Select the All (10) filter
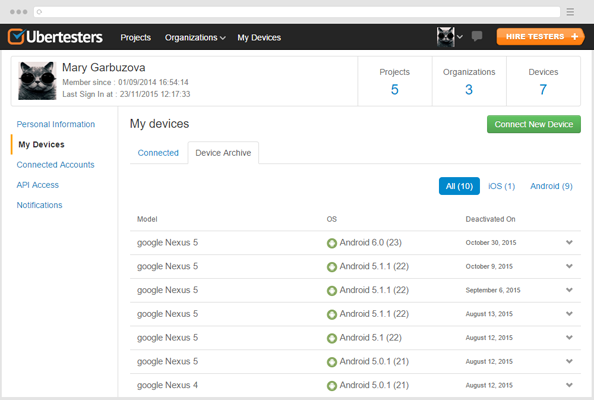Viewport: 594px width, 400px height. pos(459,186)
